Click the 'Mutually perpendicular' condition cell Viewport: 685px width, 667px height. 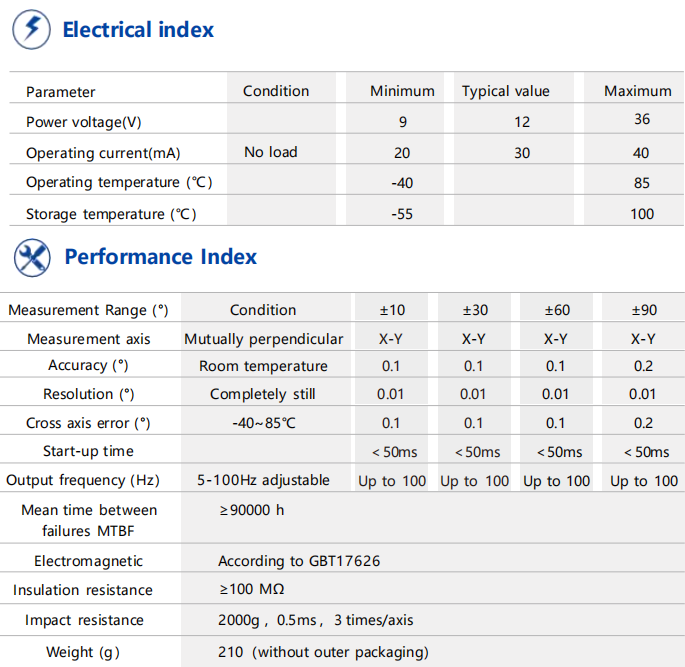click(264, 339)
